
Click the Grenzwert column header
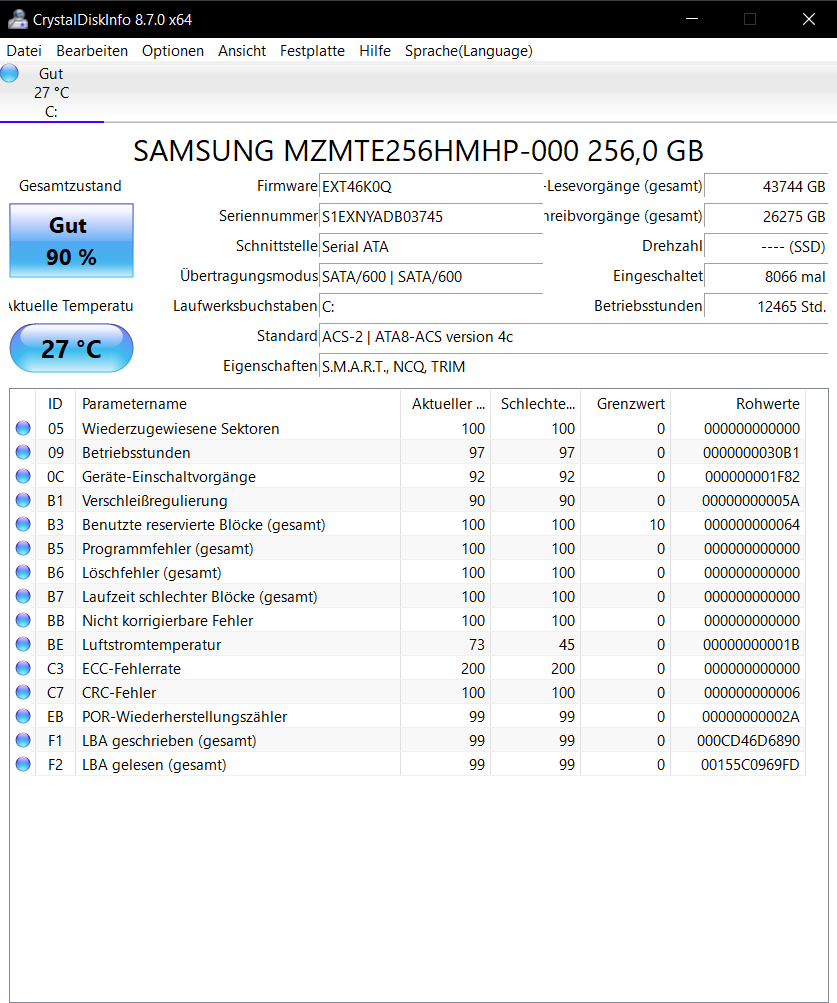pos(626,404)
